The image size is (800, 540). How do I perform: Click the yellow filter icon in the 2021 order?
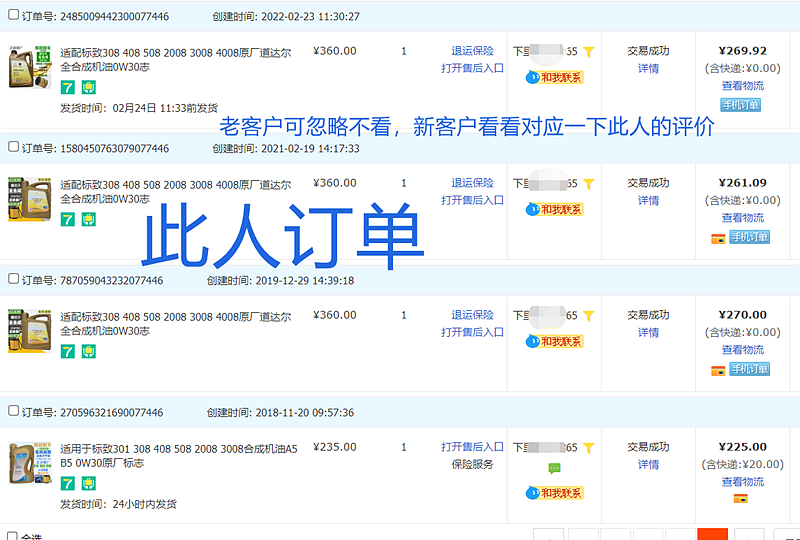[x=589, y=184]
